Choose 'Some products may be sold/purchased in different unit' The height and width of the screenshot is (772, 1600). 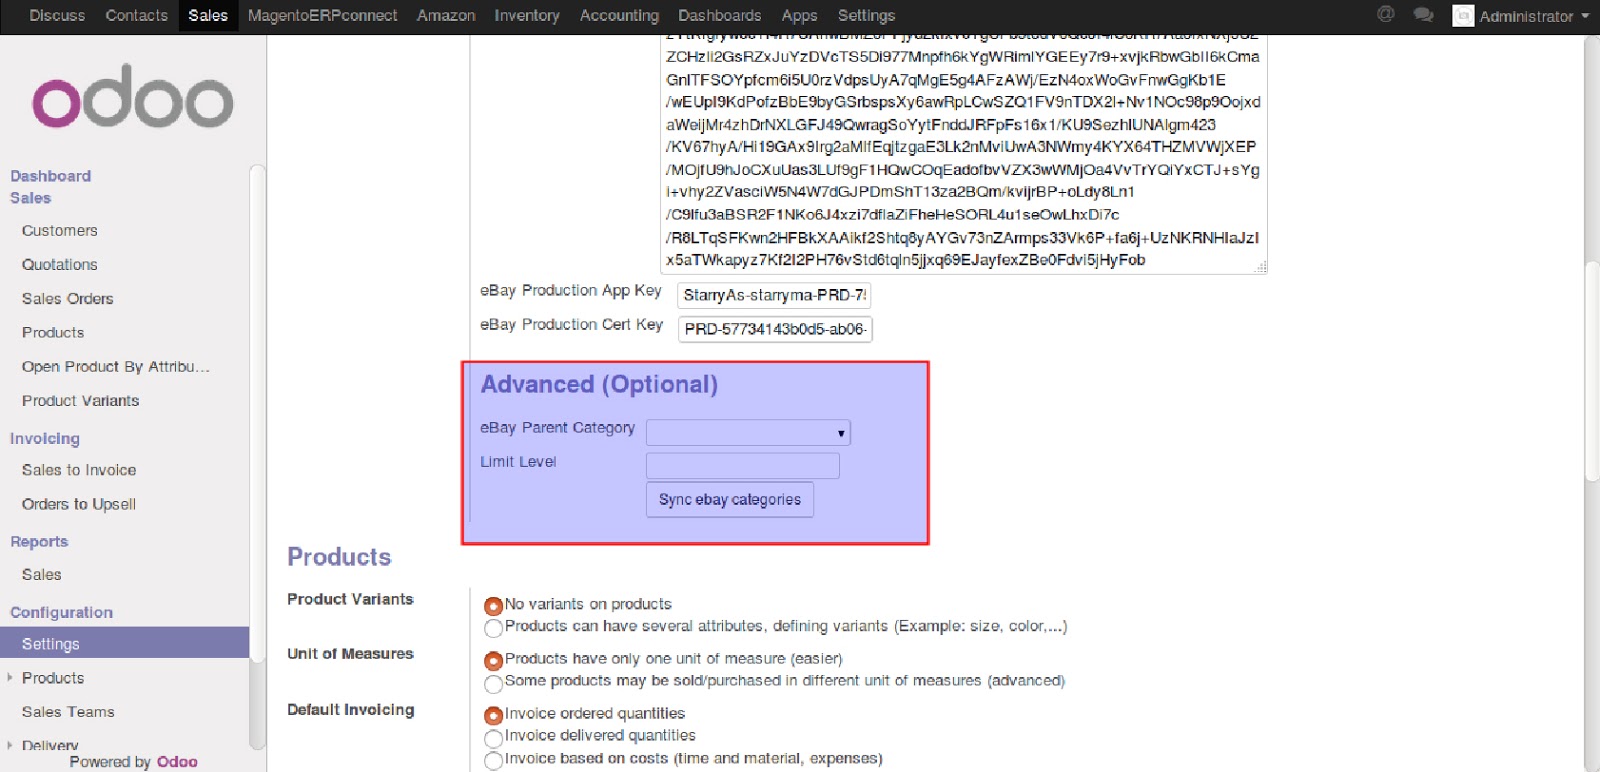pyautogui.click(x=493, y=683)
